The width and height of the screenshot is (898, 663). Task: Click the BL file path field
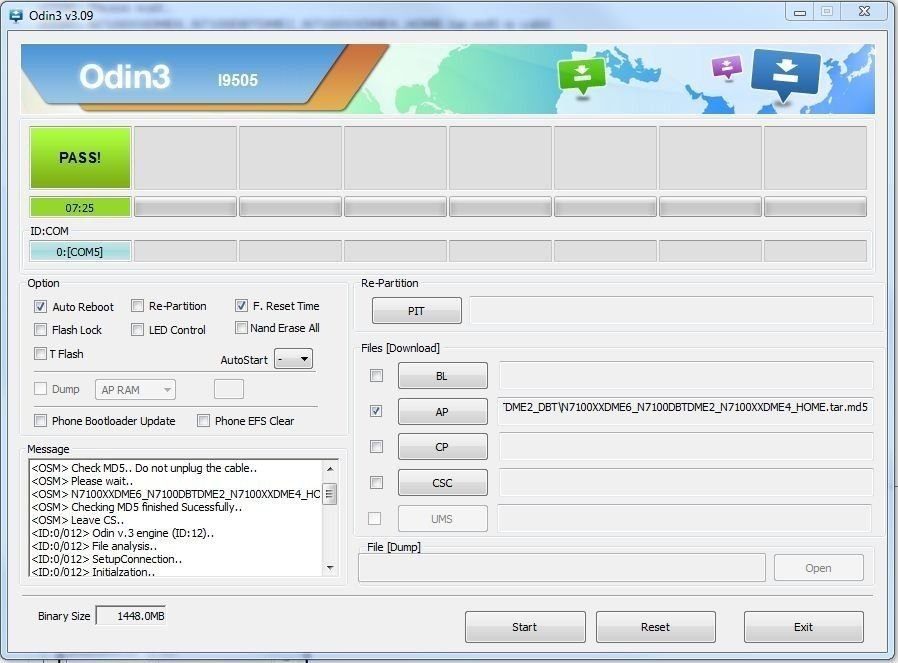click(x=686, y=375)
